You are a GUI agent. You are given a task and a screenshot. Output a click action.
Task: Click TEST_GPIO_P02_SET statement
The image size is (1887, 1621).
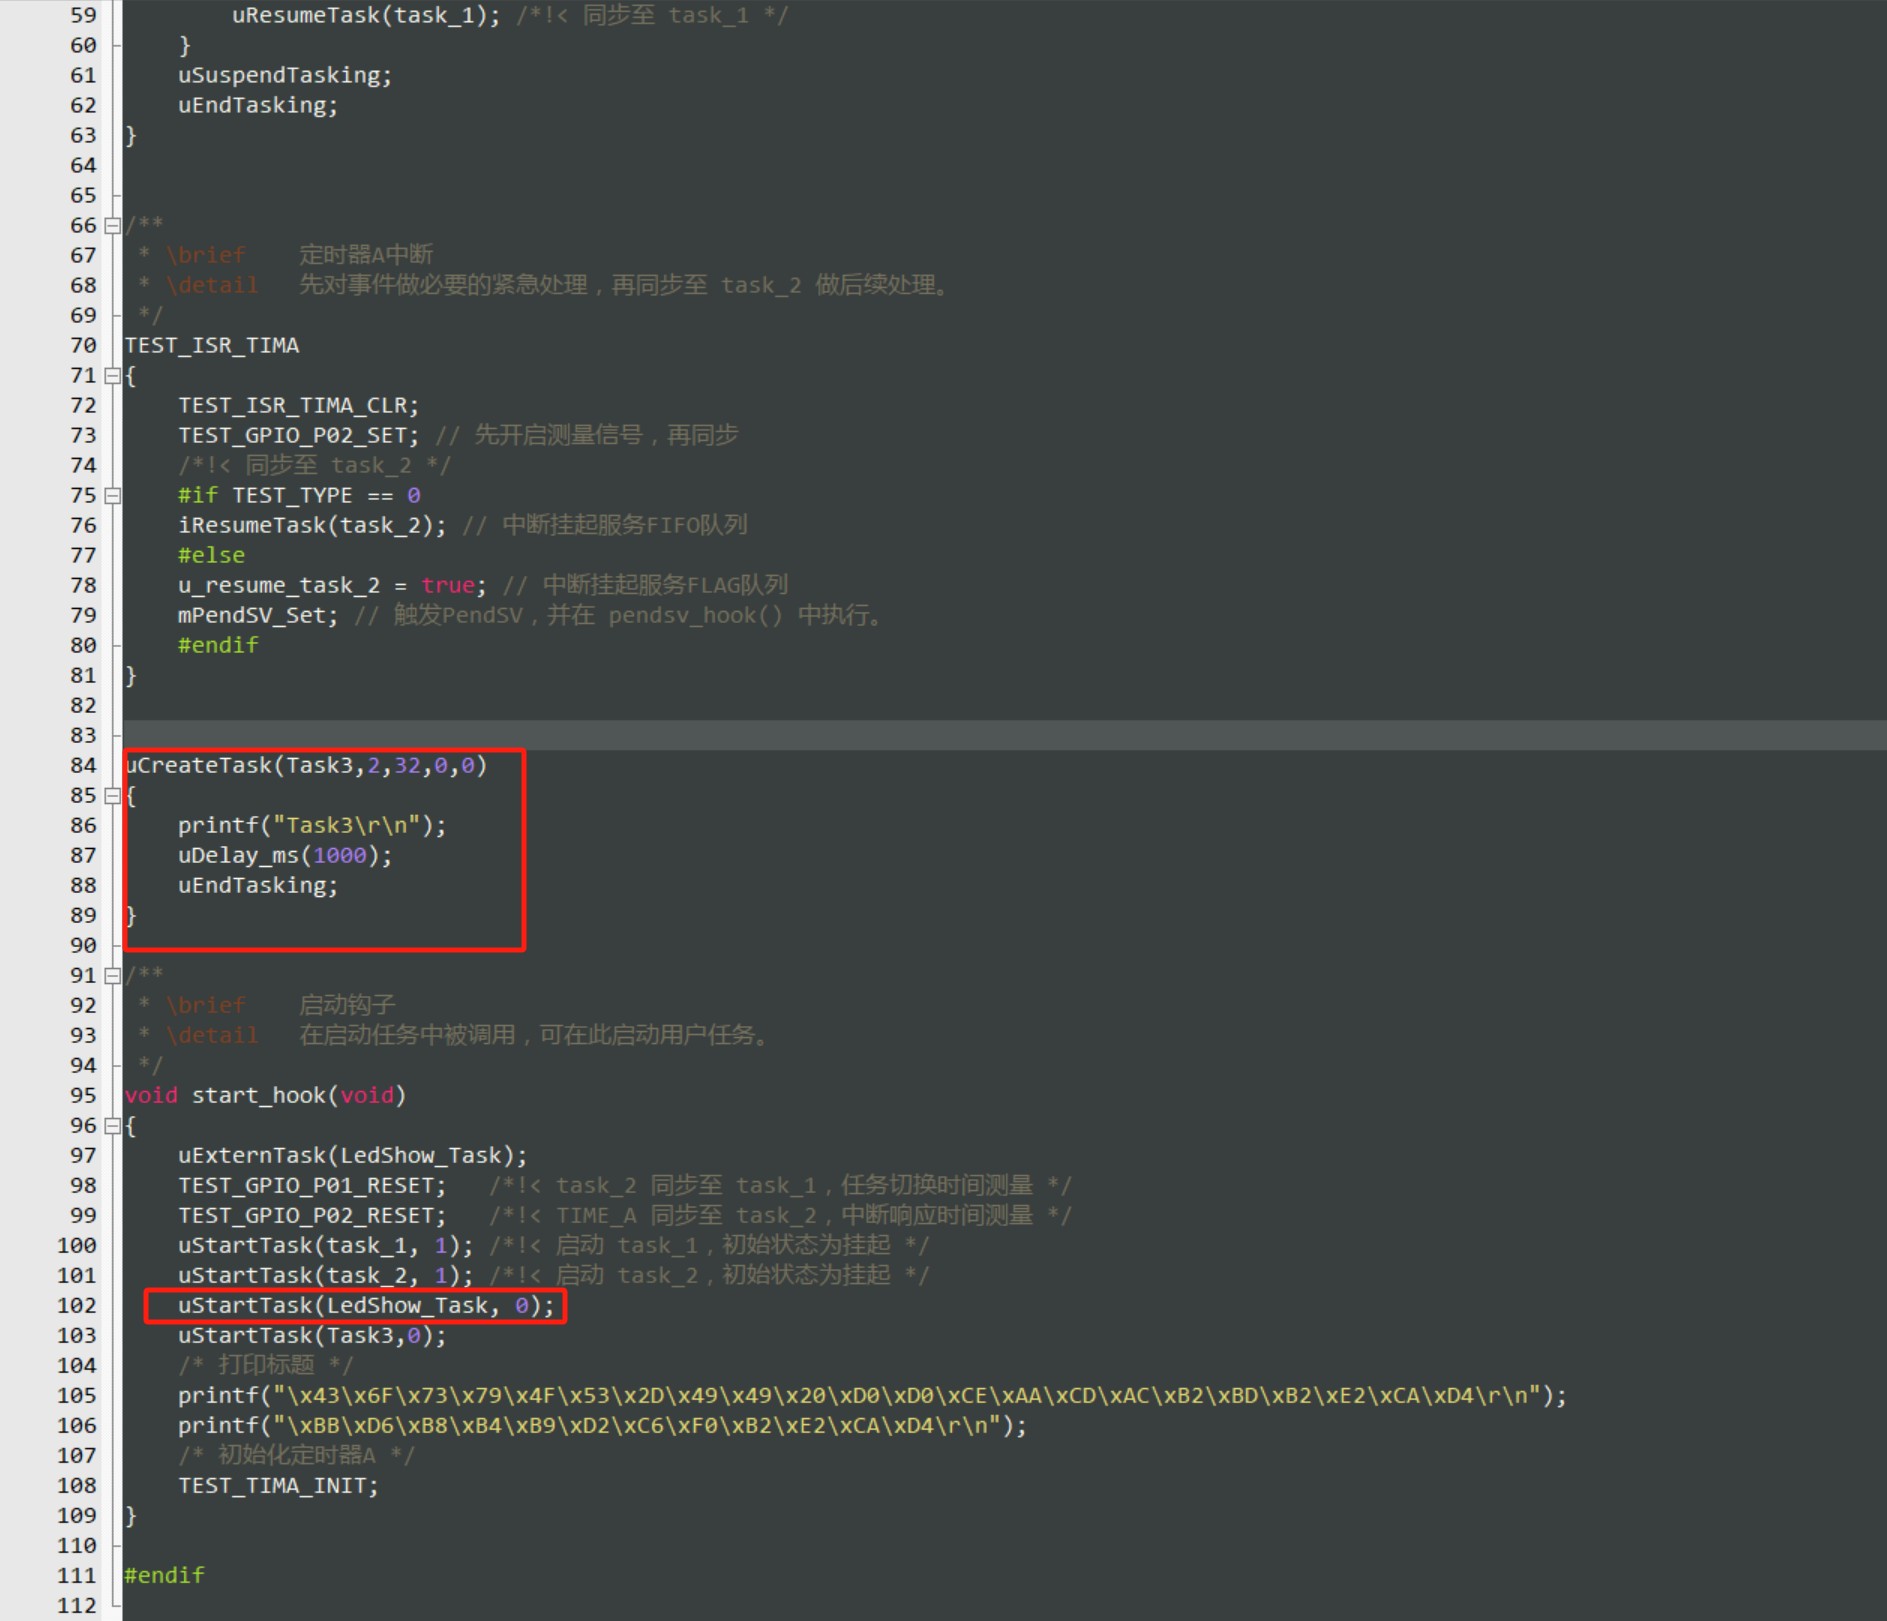click(299, 435)
